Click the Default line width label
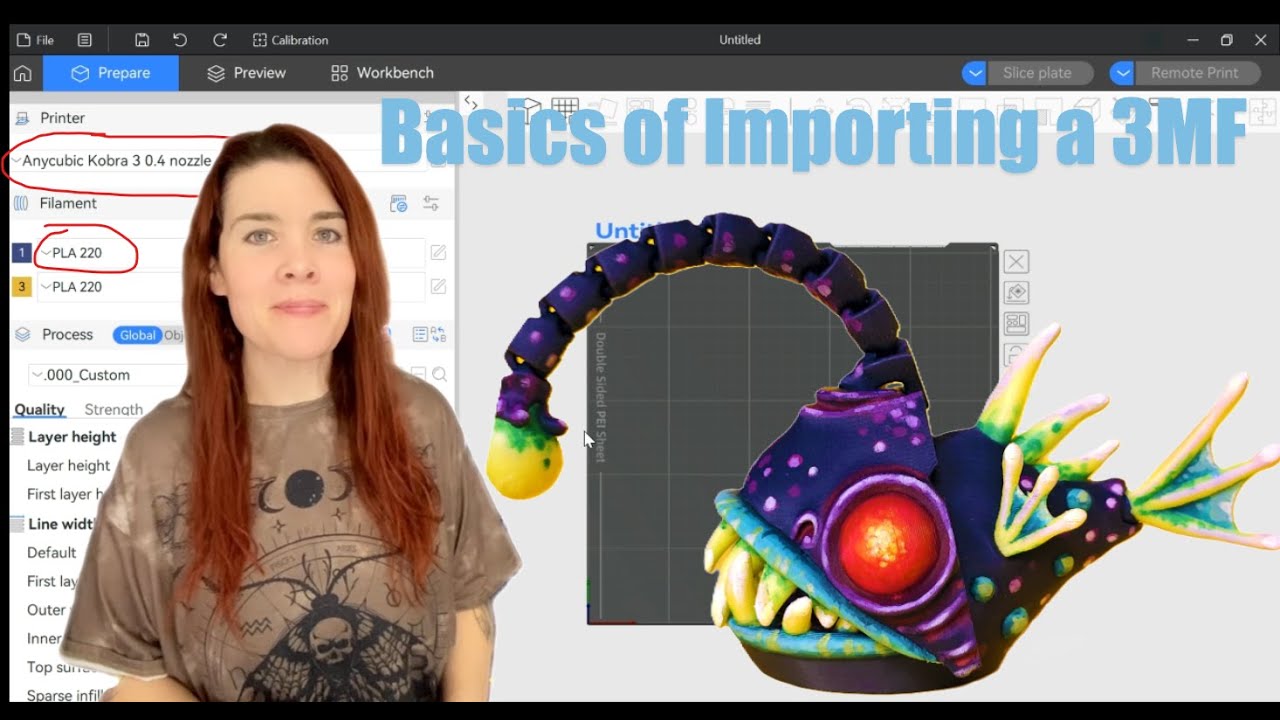Screen dimensions: 1280x720 click(x=51, y=552)
